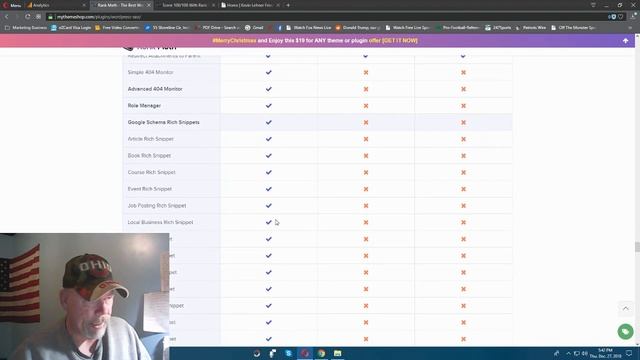The height and width of the screenshot is (360, 640).
Task: Open the Watch Fox News Live bookmark
Action: pos(309,28)
